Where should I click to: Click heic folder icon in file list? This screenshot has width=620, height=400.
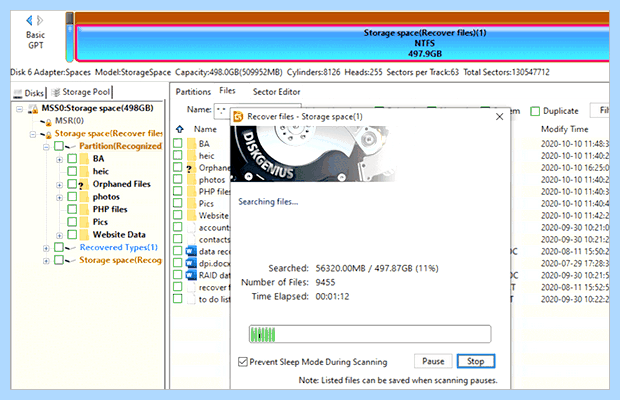(191, 155)
